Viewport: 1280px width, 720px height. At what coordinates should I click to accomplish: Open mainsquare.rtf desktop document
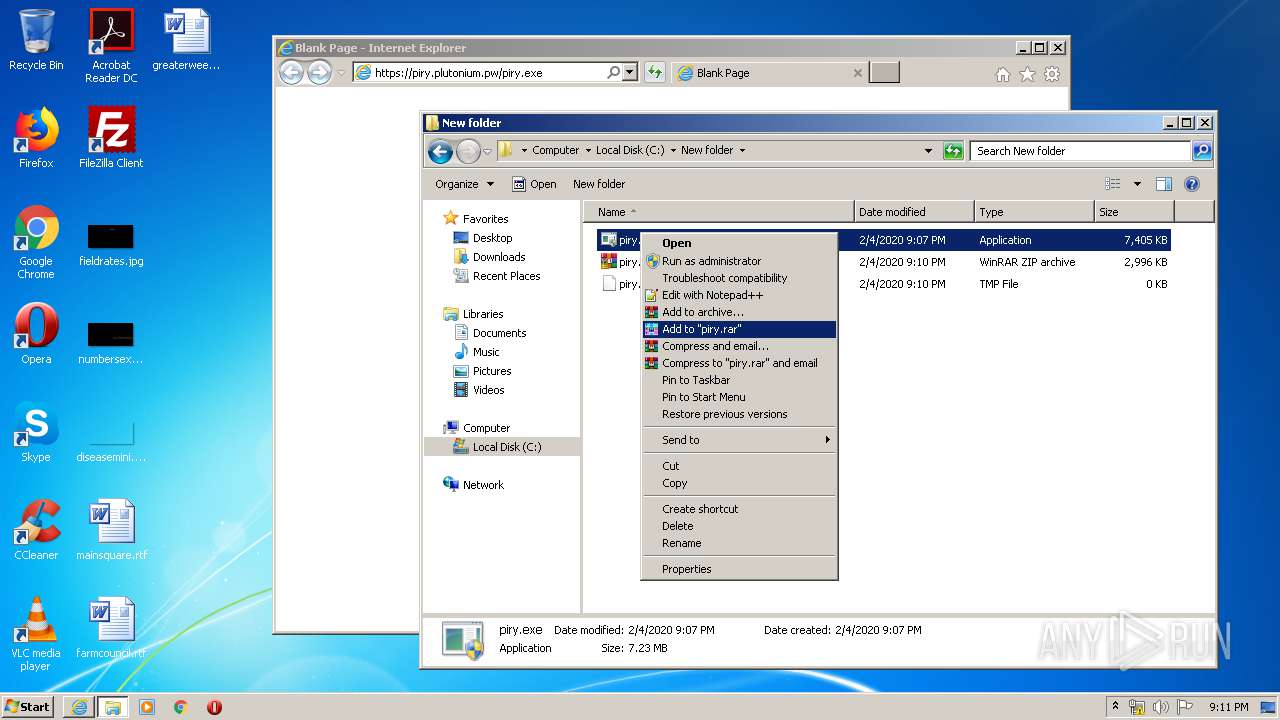point(111,530)
